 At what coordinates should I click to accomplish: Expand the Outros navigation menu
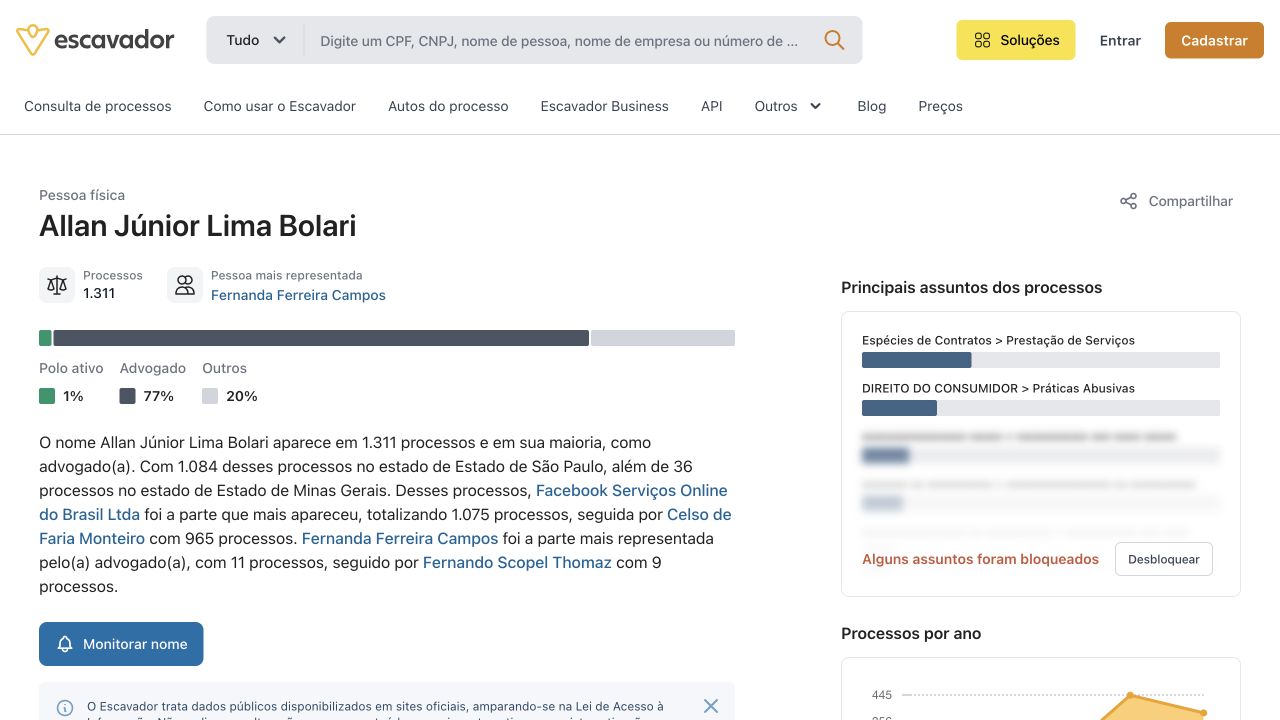[x=789, y=106]
